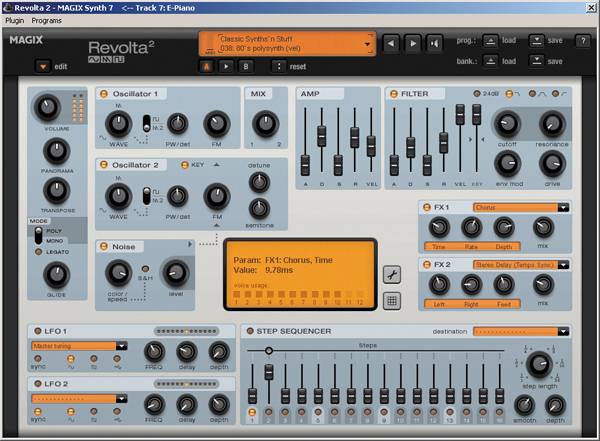Go to previous preset with left arrow
Screen dimensions: 600x441
click(x=391, y=43)
